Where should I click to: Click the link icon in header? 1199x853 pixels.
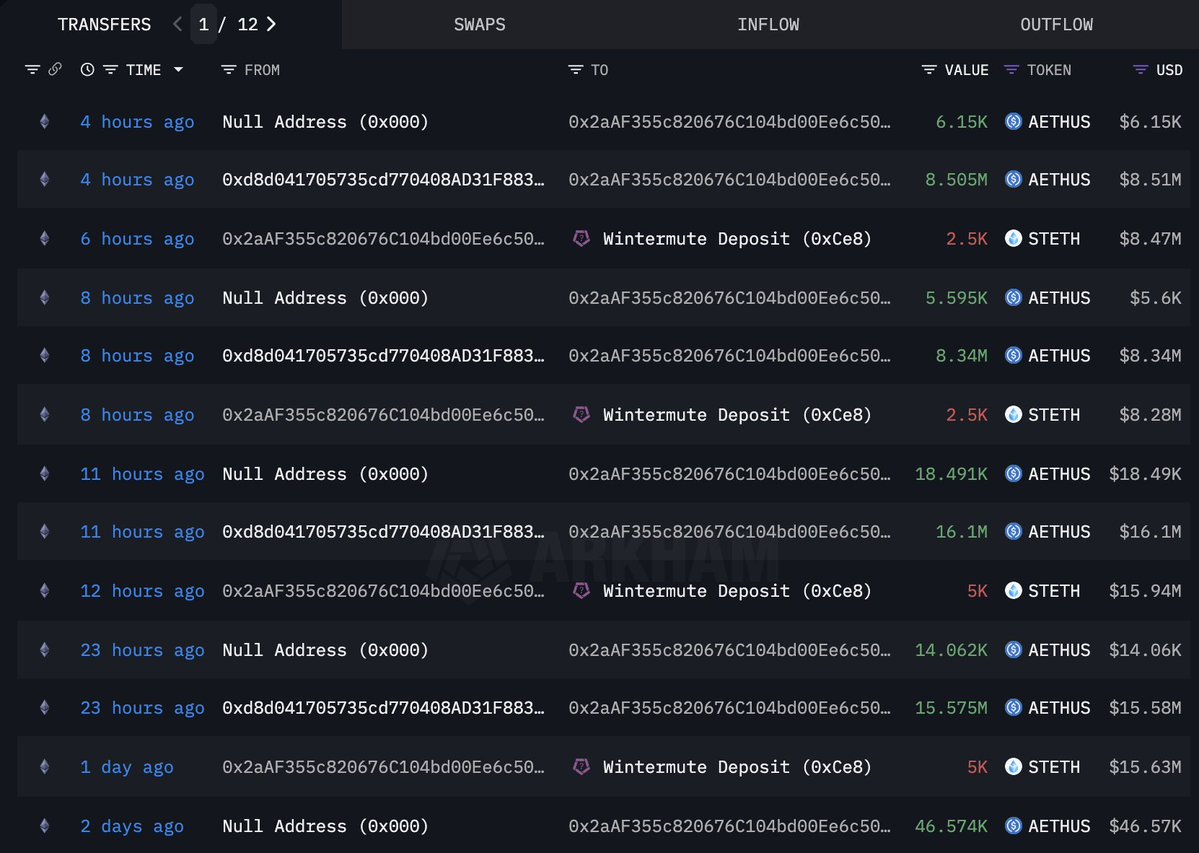tap(55, 70)
